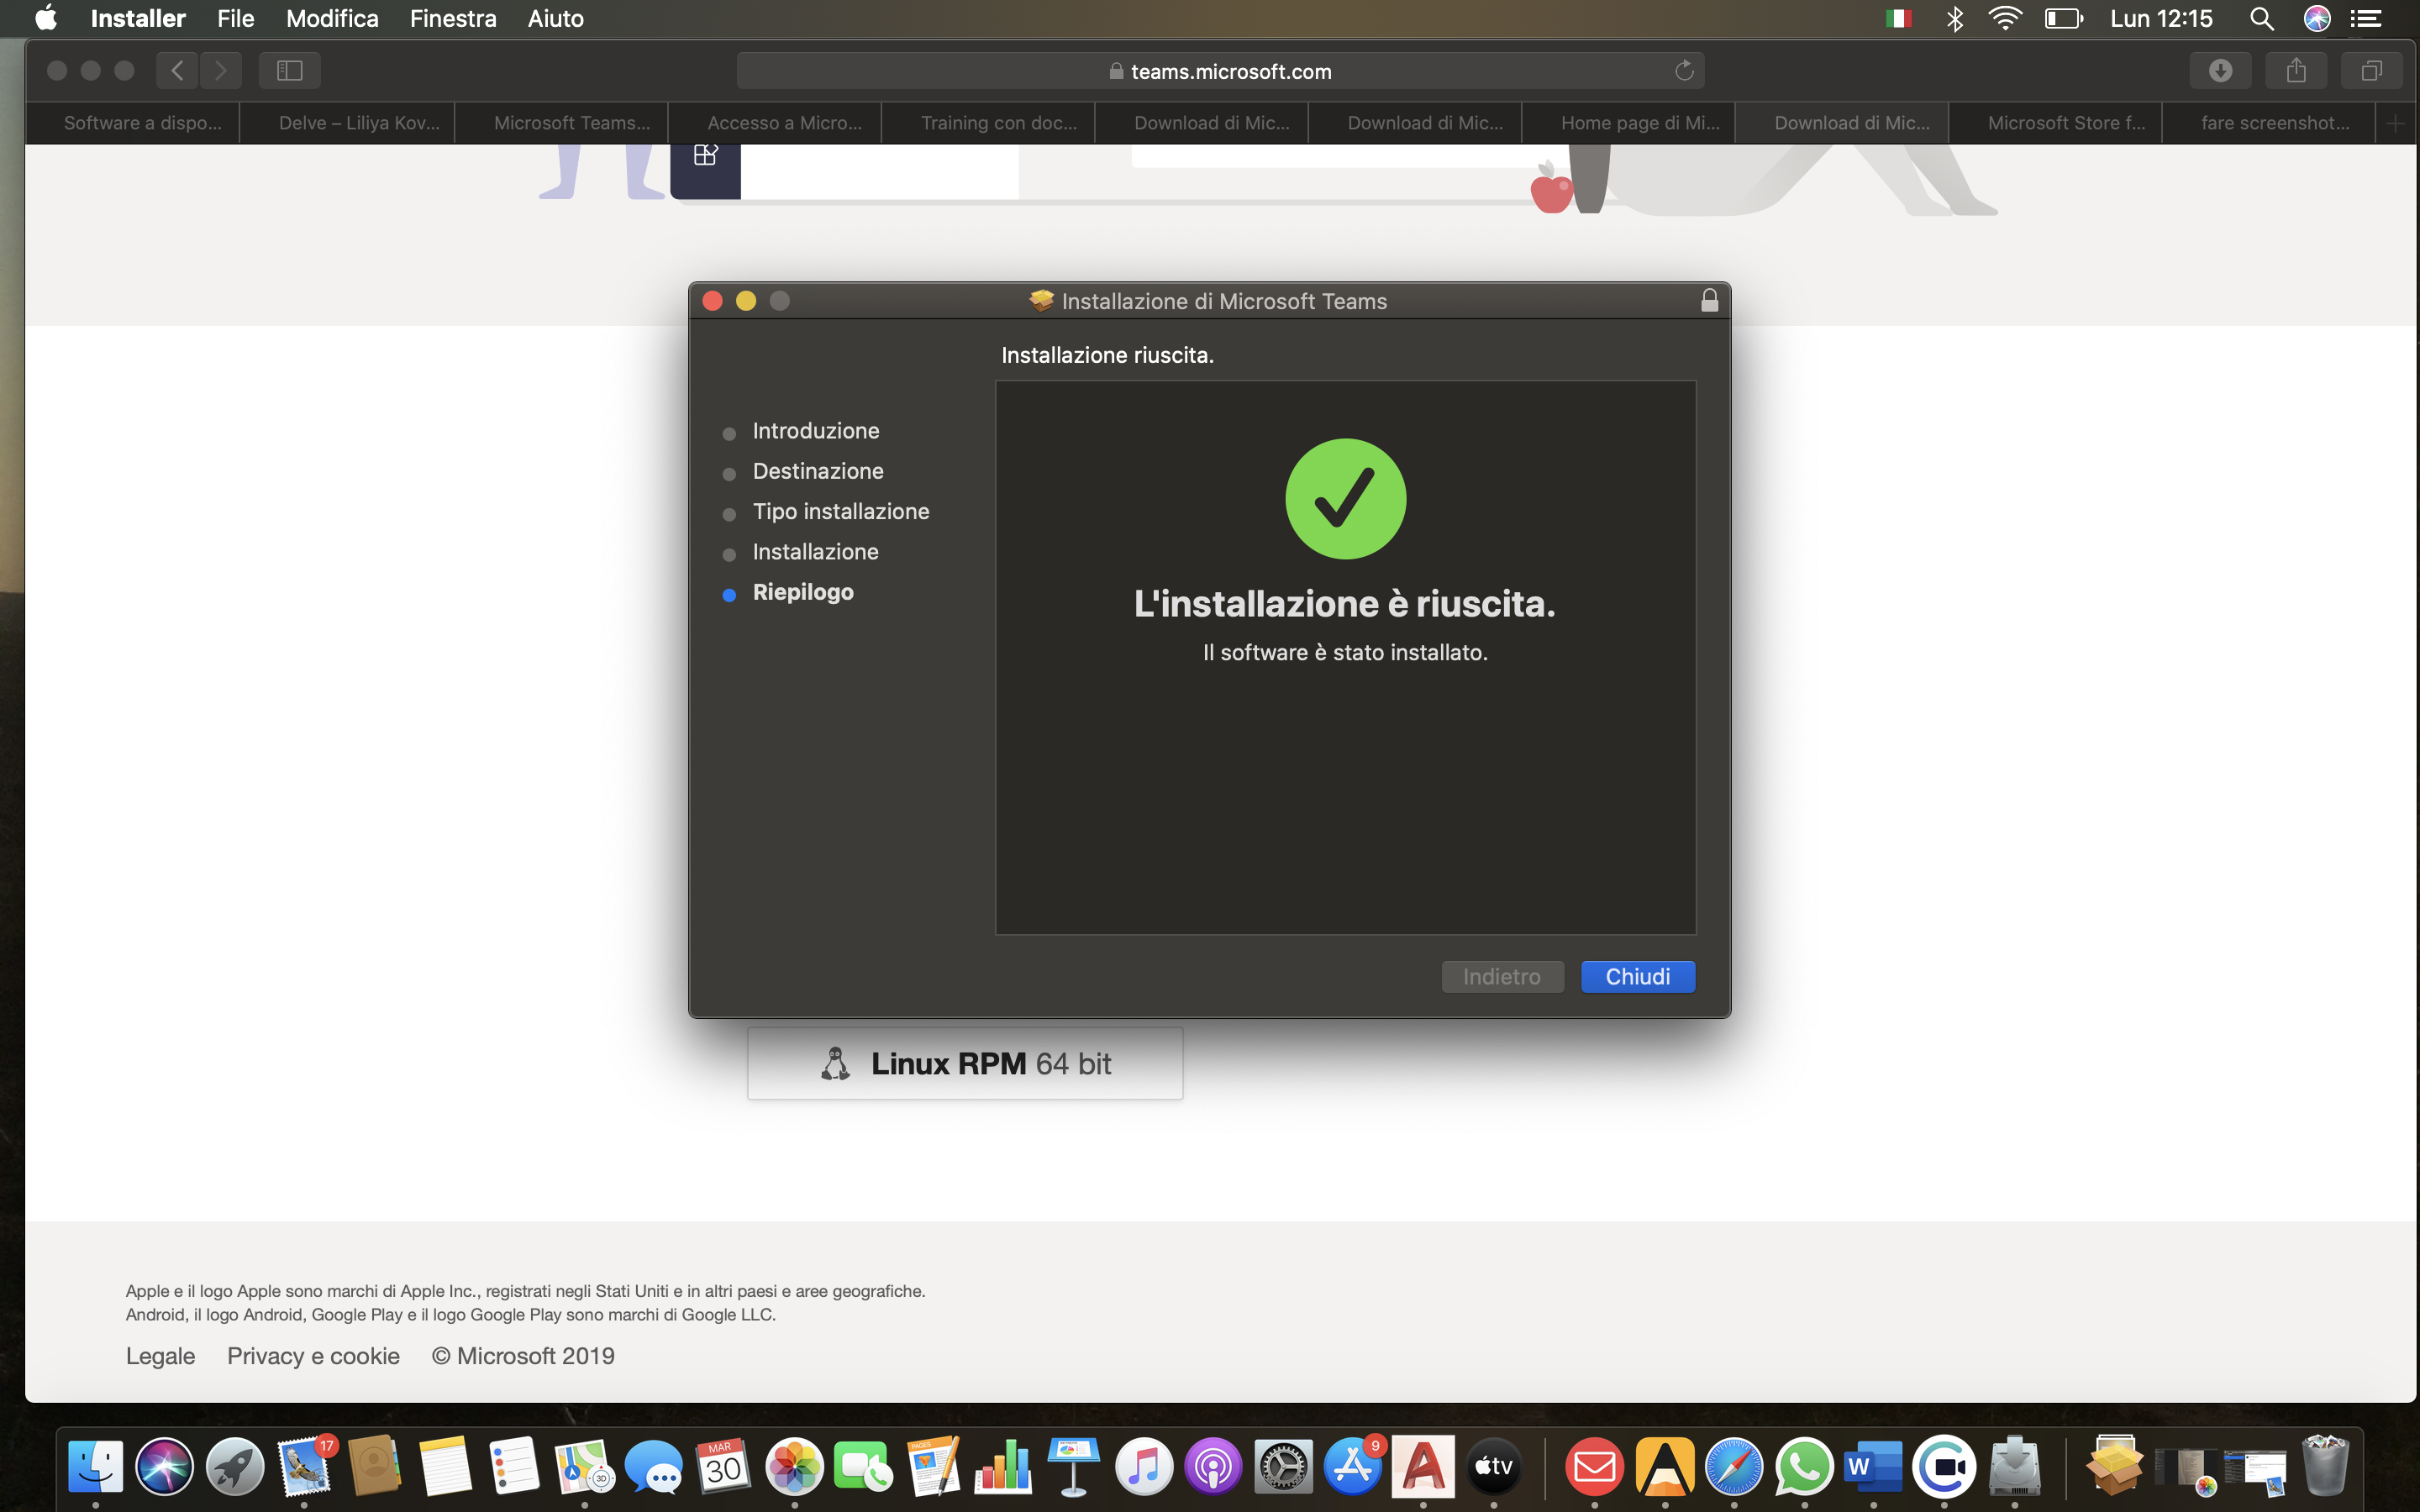
Task: Open the Installer application menu
Action: tap(138, 18)
